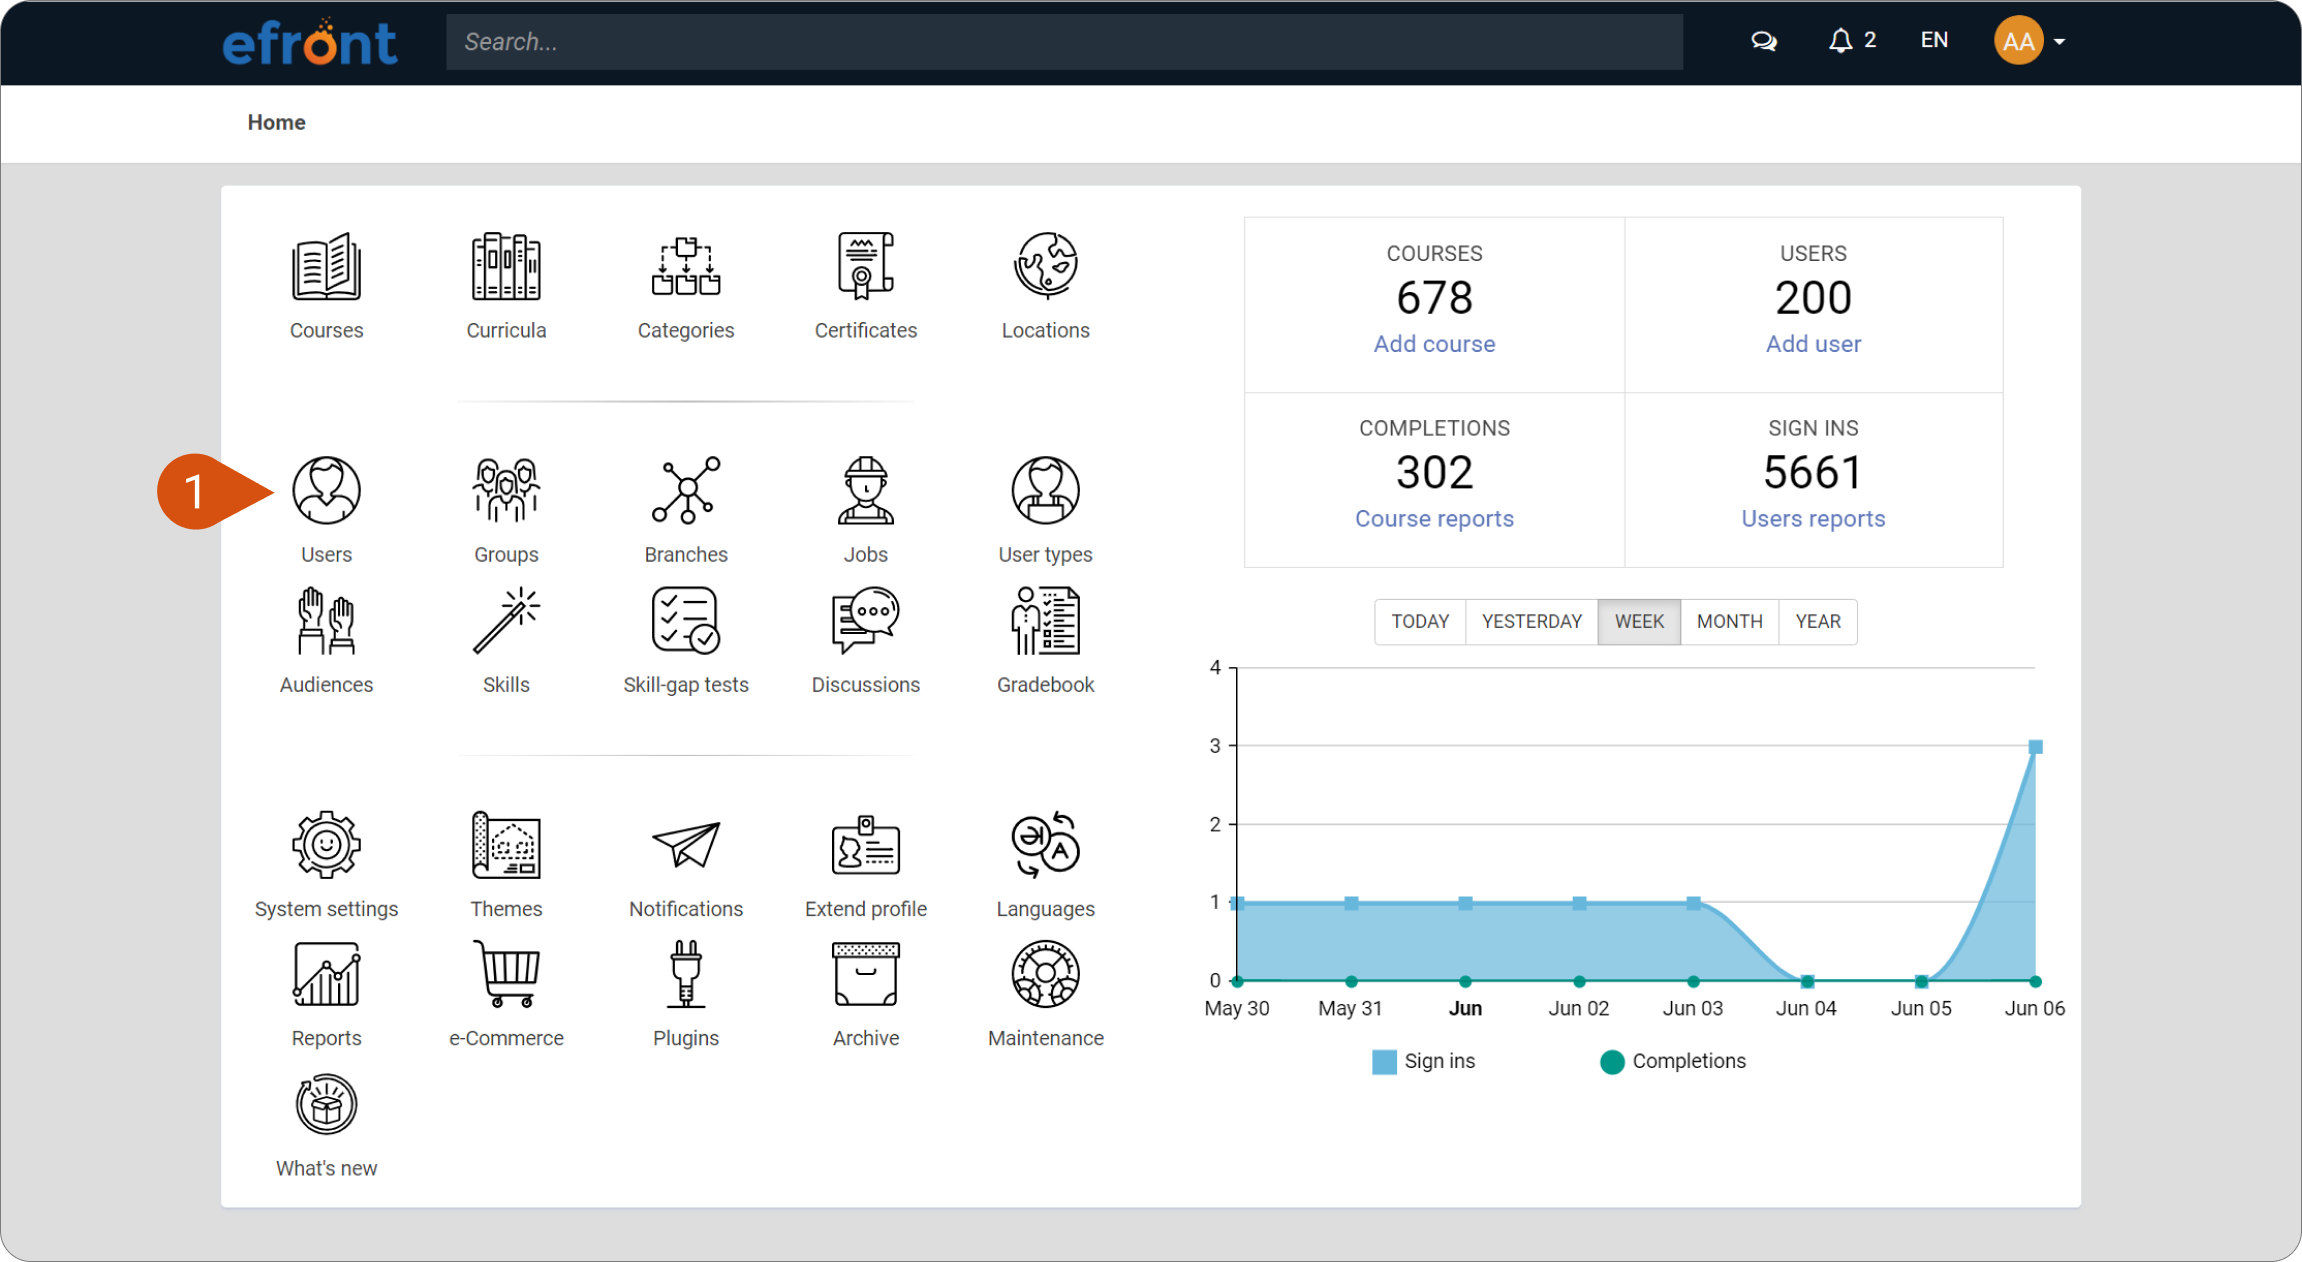Select the WEEK chart range

(1639, 621)
